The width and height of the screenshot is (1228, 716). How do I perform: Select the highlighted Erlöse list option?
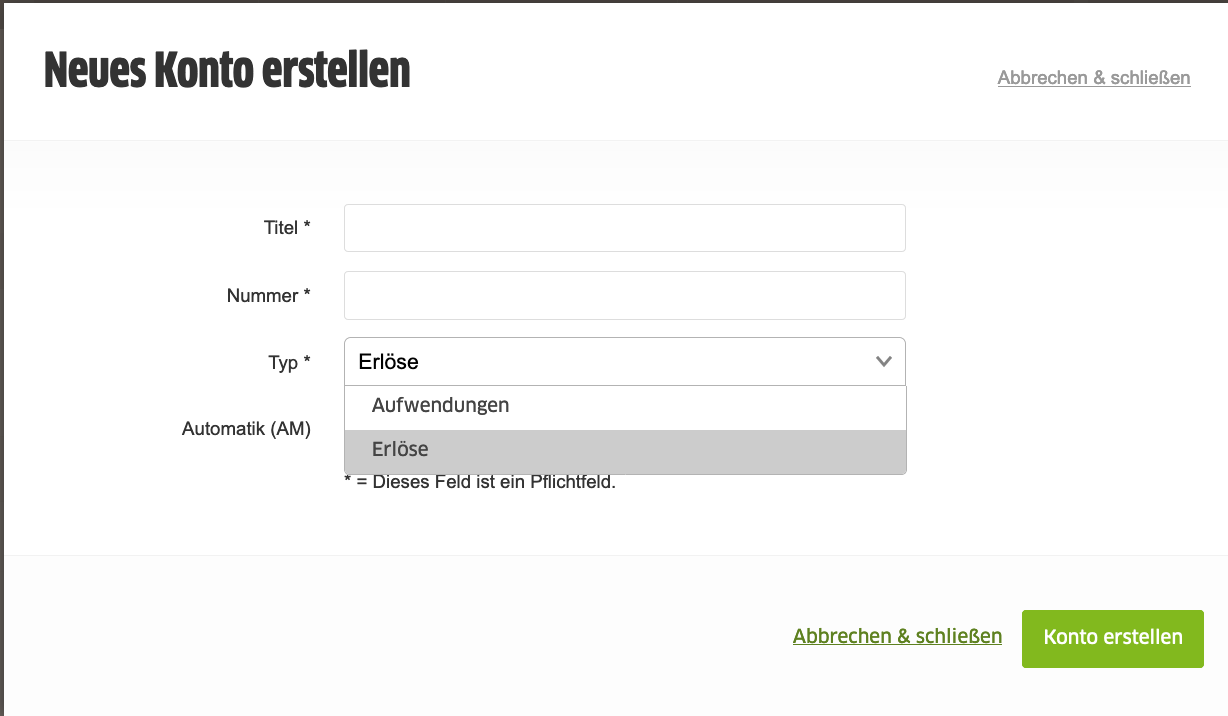(x=625, y=451)
